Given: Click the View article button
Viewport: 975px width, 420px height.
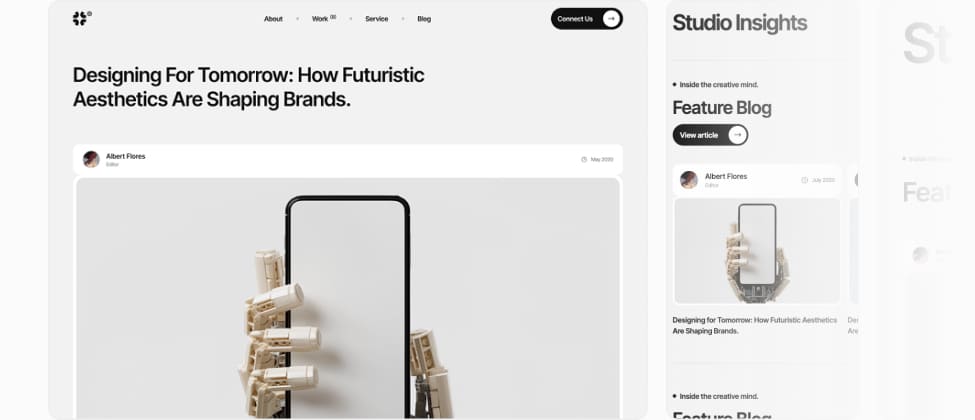Looking at the screenshot, I should click(710, 134).
